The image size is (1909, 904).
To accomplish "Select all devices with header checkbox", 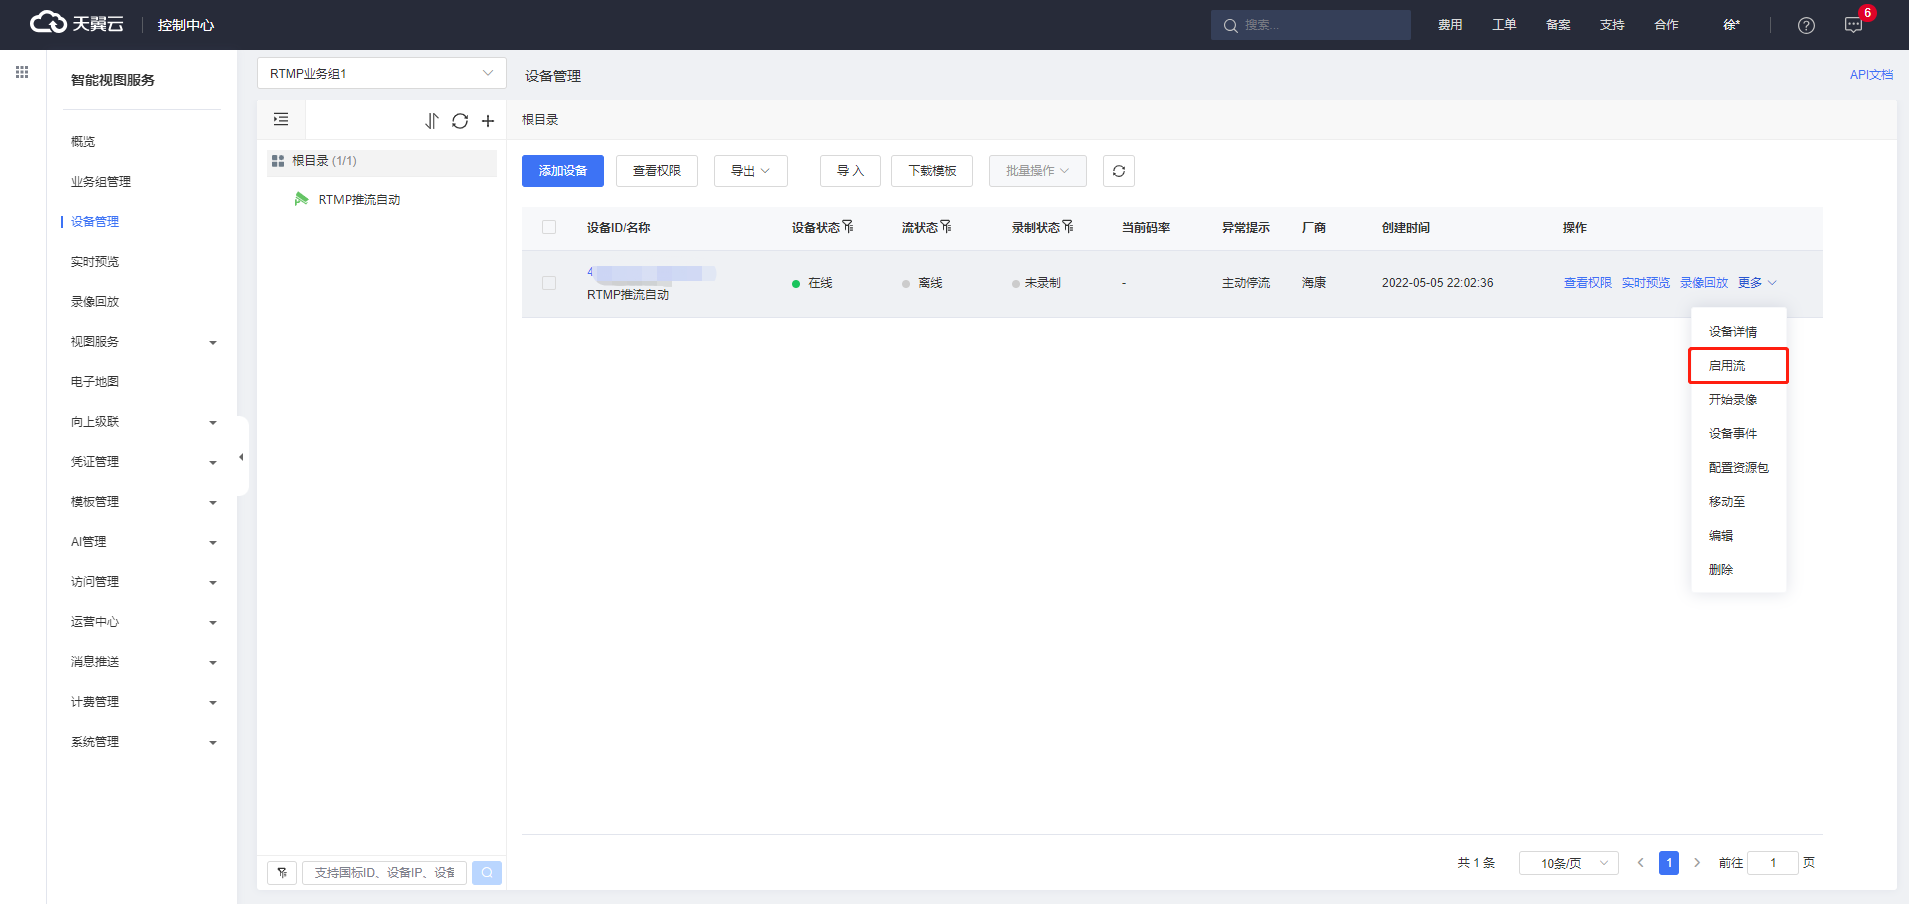I will click(x=549, y=227).
